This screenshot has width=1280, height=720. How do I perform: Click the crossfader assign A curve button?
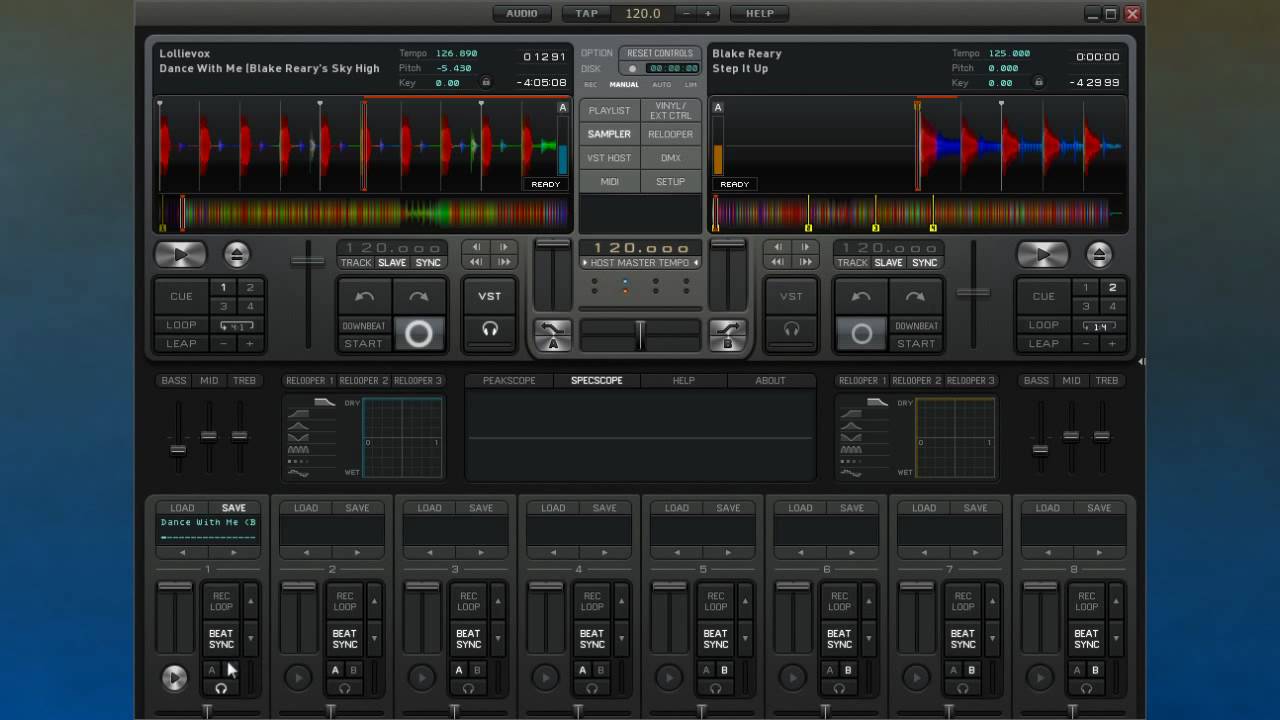coord(552,335)
